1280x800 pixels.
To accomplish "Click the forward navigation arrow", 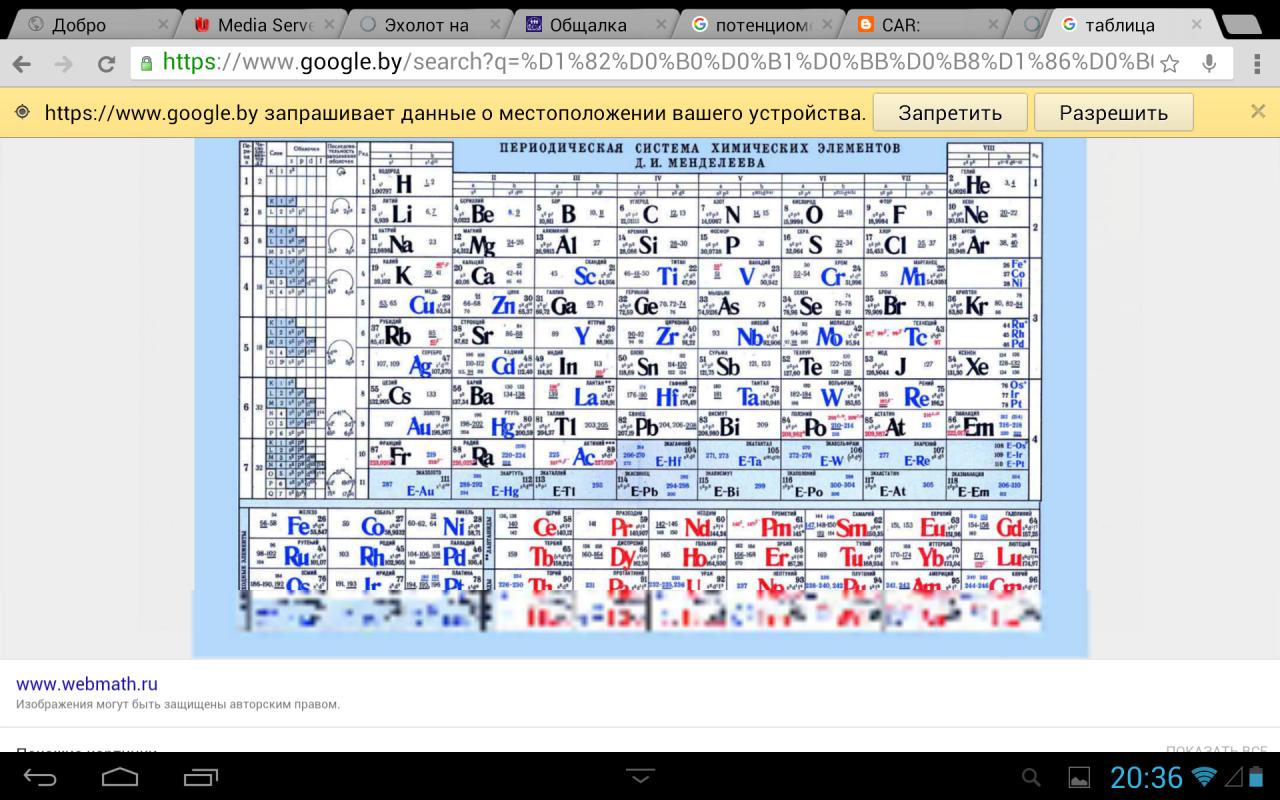I will coord(64,64).
